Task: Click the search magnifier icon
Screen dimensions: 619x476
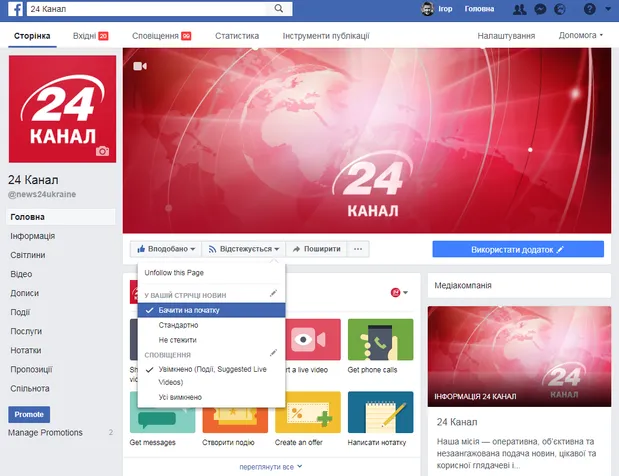Action: tap(276, 9)
